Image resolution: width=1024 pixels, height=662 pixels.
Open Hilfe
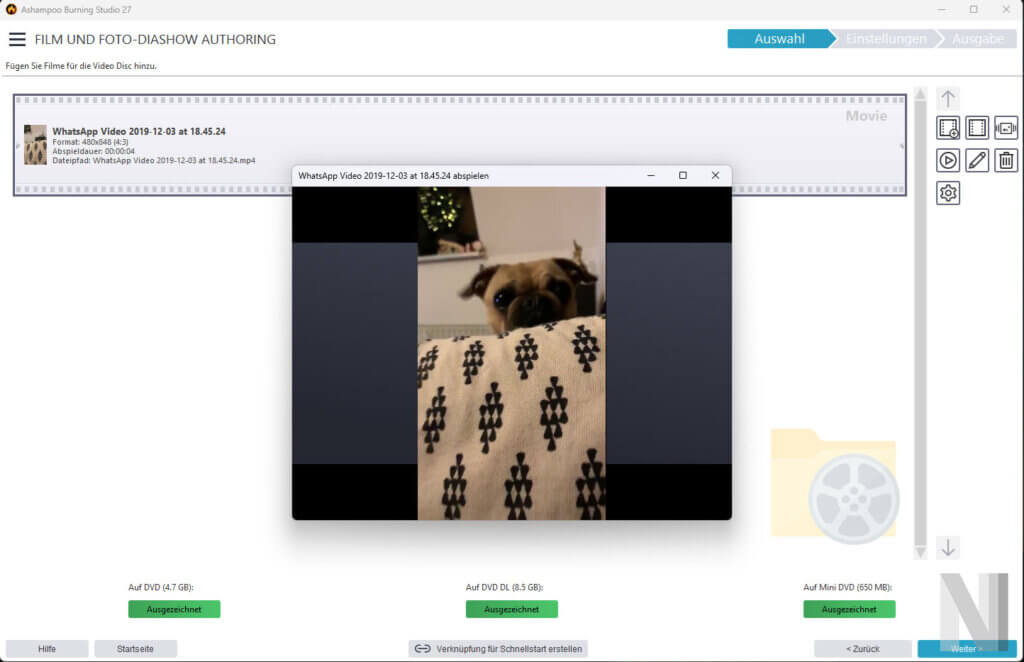[x=46, y=648]
